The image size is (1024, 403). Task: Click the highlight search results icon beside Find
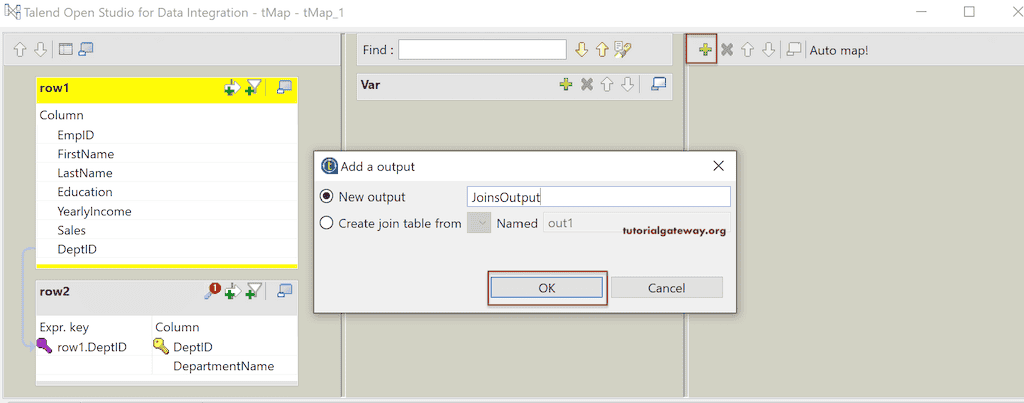point(625,49)
